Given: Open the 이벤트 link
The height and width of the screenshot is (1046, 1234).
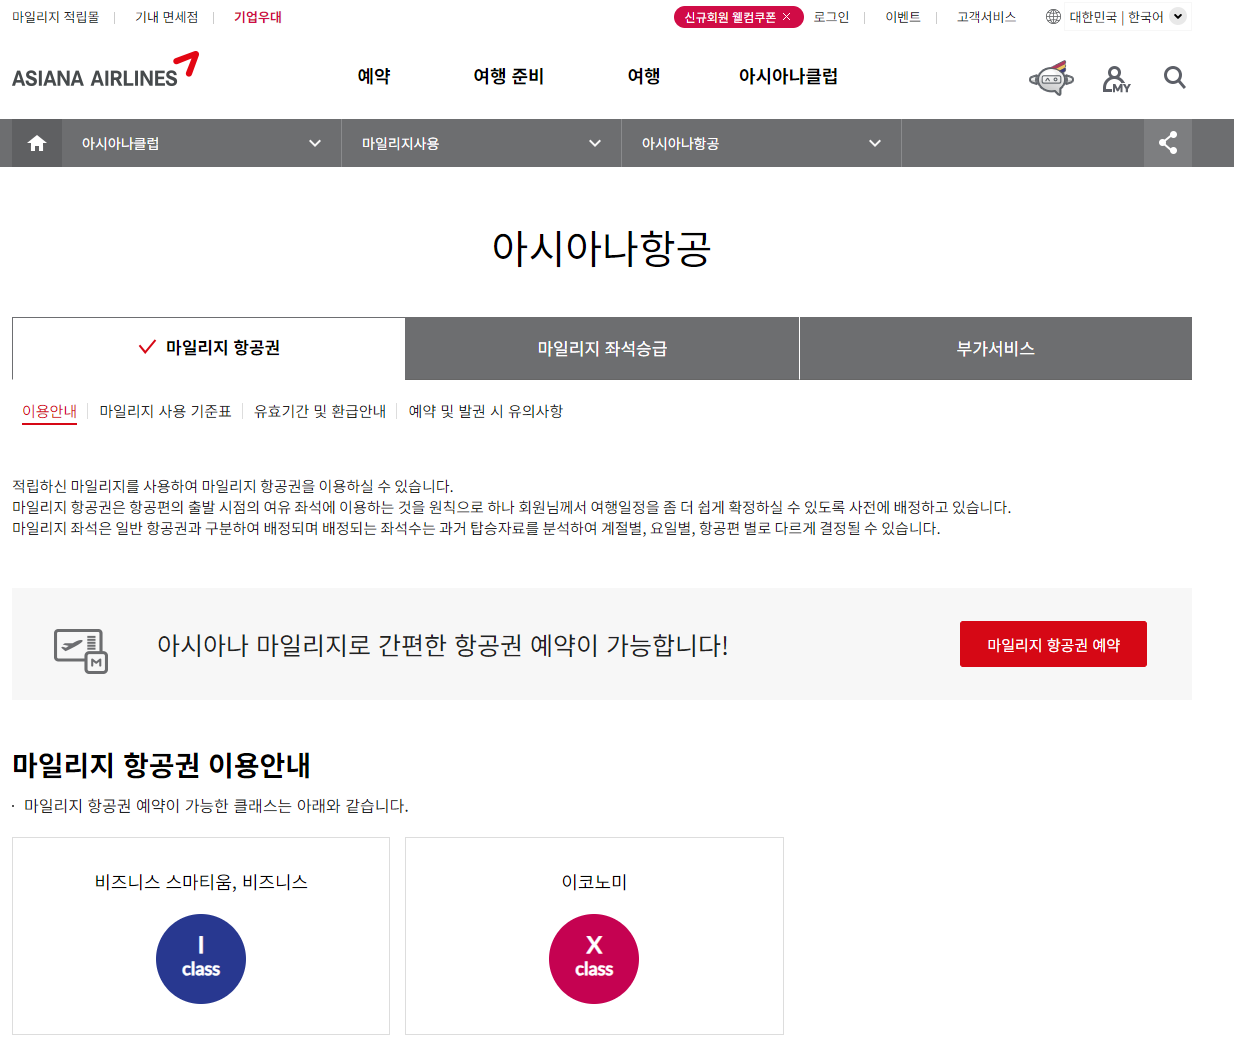Looking at the screenshot, I should (x=903, y=17).
